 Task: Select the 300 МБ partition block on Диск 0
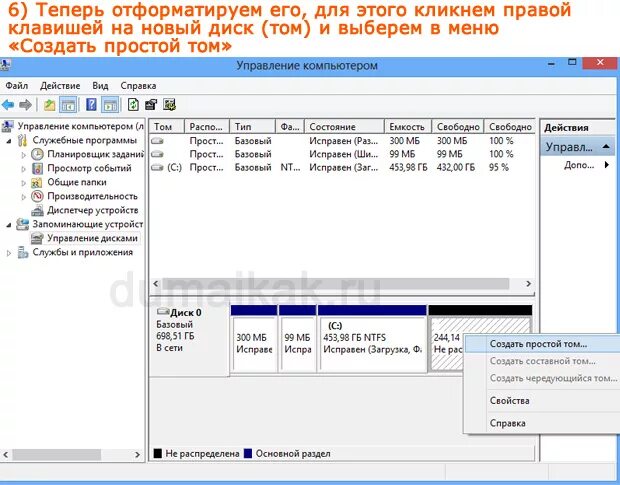click(254, 338)
